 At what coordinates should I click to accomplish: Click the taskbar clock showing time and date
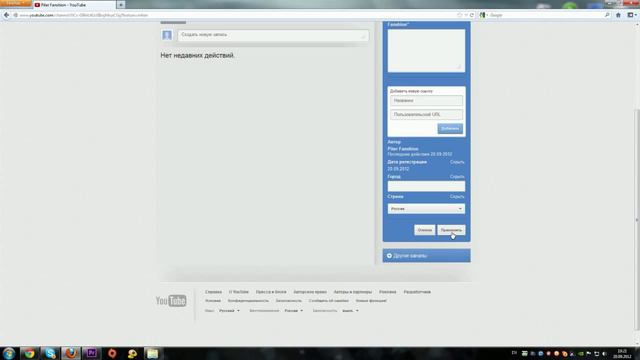622,353
